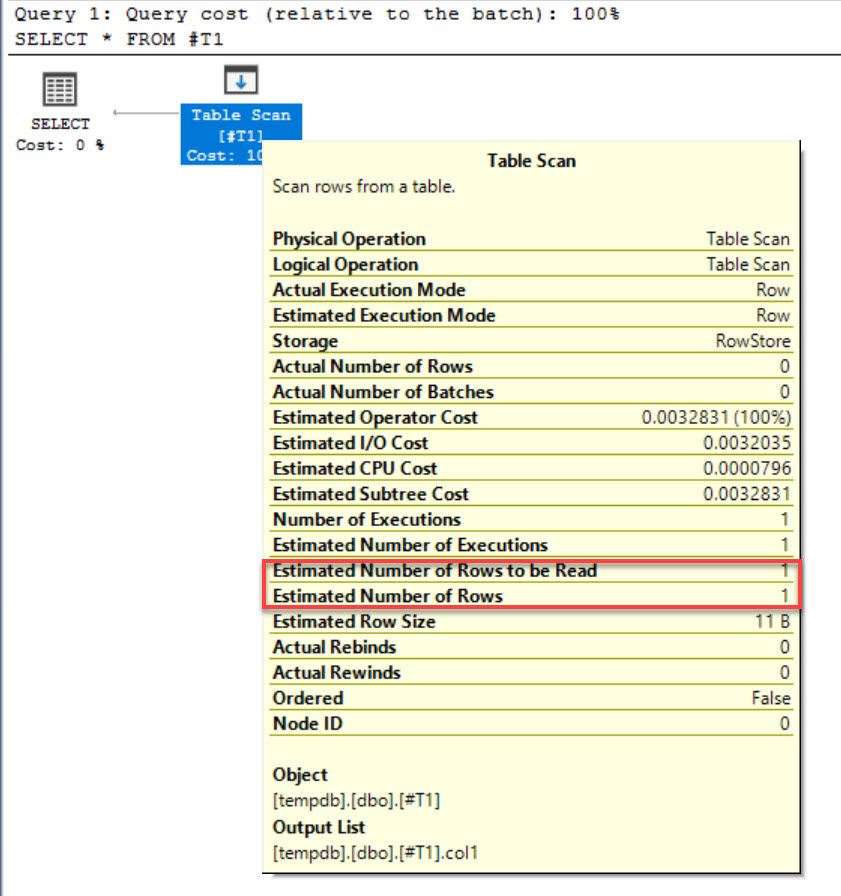
Task: Click the Table Scan operator icon
Action: coord(241,80)
